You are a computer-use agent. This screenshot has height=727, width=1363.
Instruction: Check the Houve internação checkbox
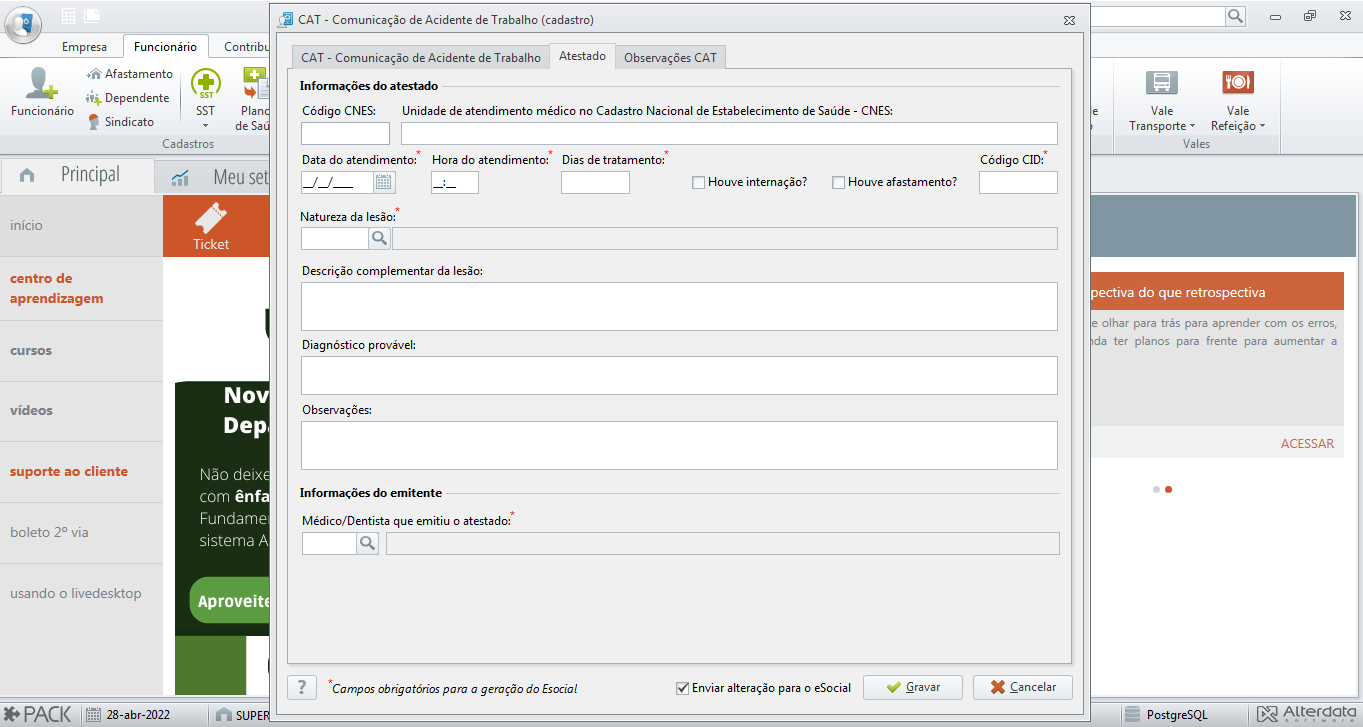(x=699, y=182)
